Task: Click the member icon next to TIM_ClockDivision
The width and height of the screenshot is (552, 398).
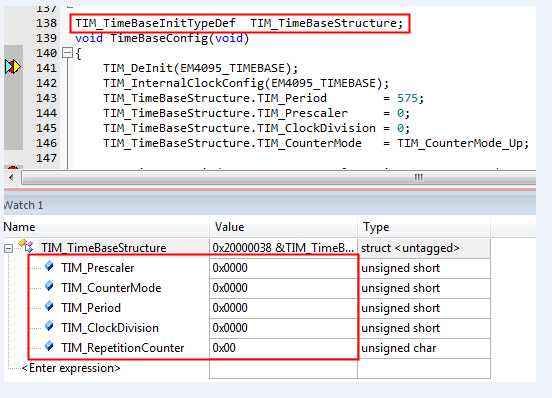Action: tap(50, 327)
